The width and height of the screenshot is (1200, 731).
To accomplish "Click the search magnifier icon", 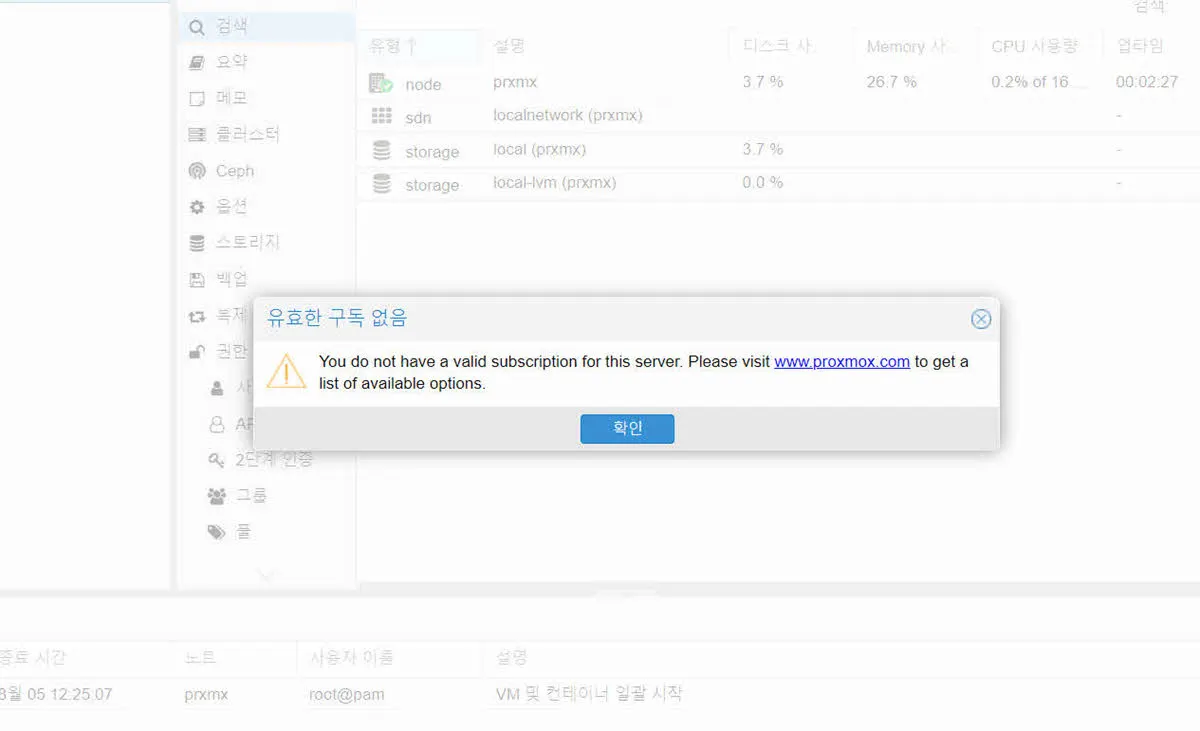I will pos(197,28).
